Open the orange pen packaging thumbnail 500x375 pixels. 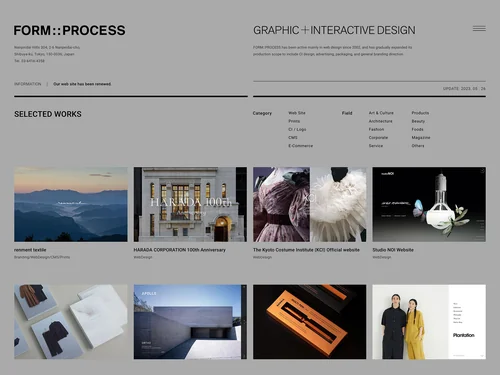[x=310, y=322]
